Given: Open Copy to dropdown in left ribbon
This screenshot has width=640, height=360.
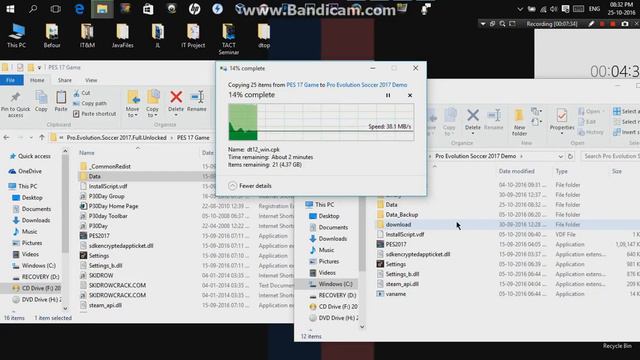Looking at the screenshot, I should pyautogui.click(x=152, y=104).
